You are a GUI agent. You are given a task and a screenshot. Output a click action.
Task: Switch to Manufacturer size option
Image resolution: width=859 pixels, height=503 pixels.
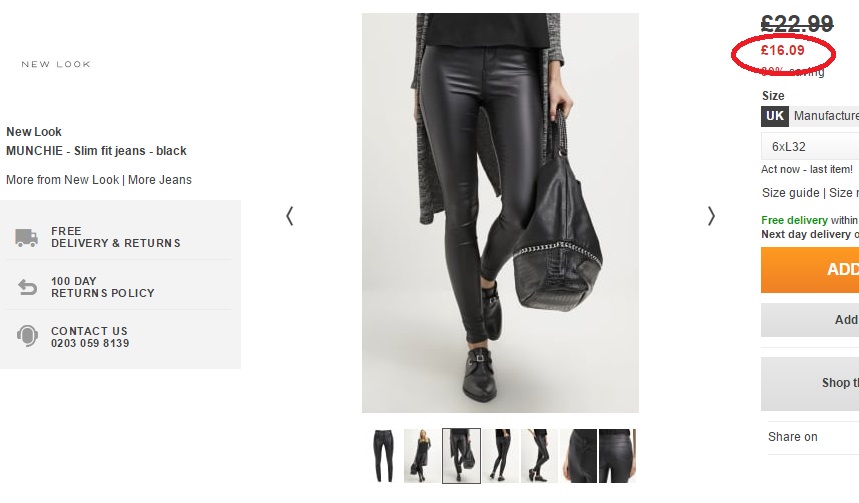point(824,116)
